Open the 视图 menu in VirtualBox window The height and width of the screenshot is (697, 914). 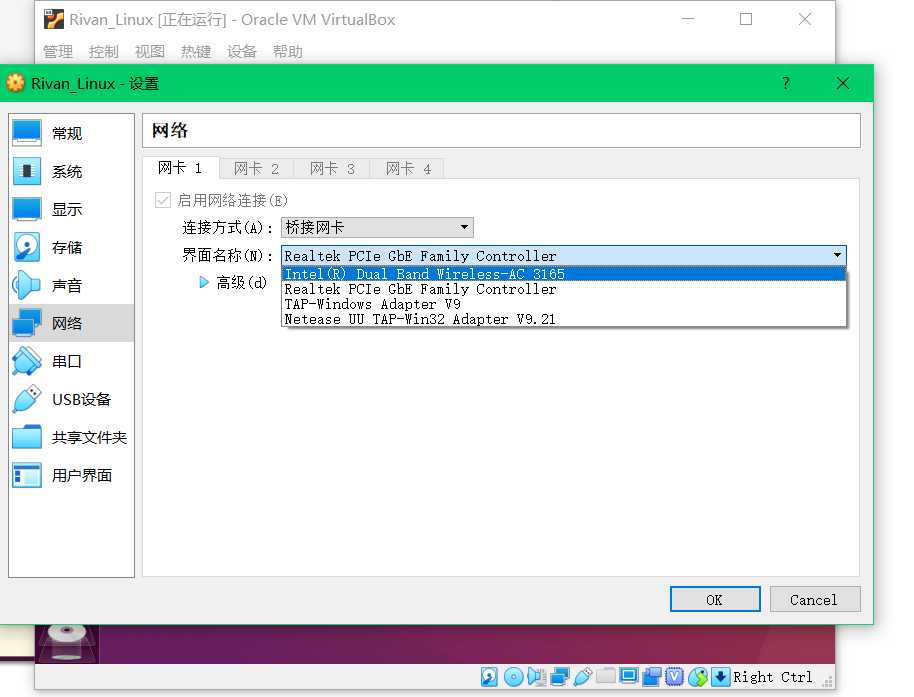(x=150, y=52)
